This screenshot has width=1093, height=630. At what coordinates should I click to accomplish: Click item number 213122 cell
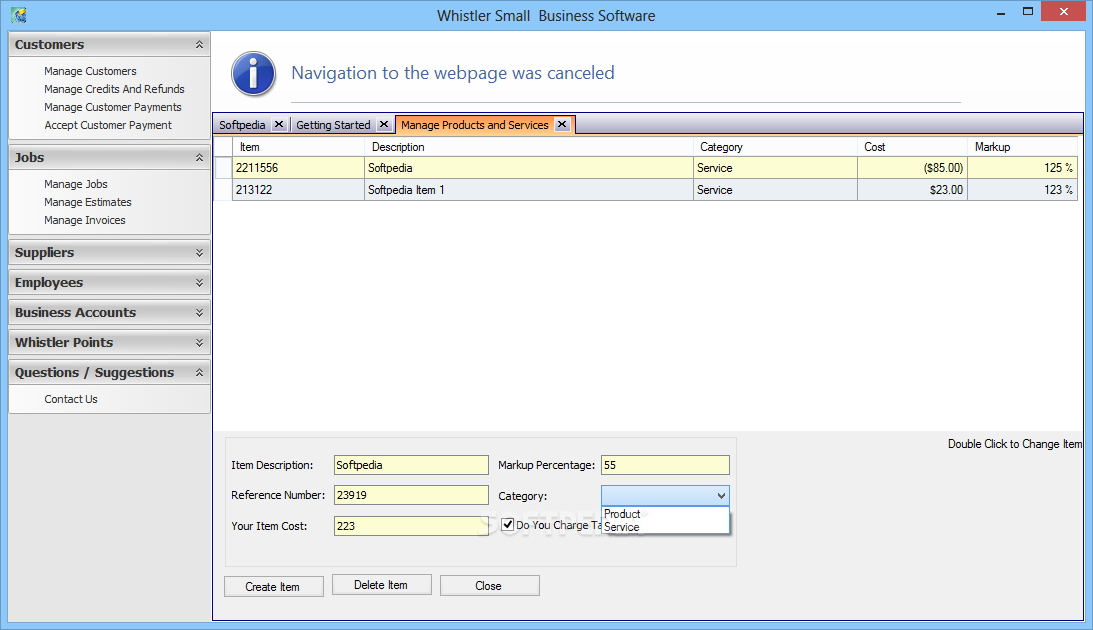coord(298,190)
